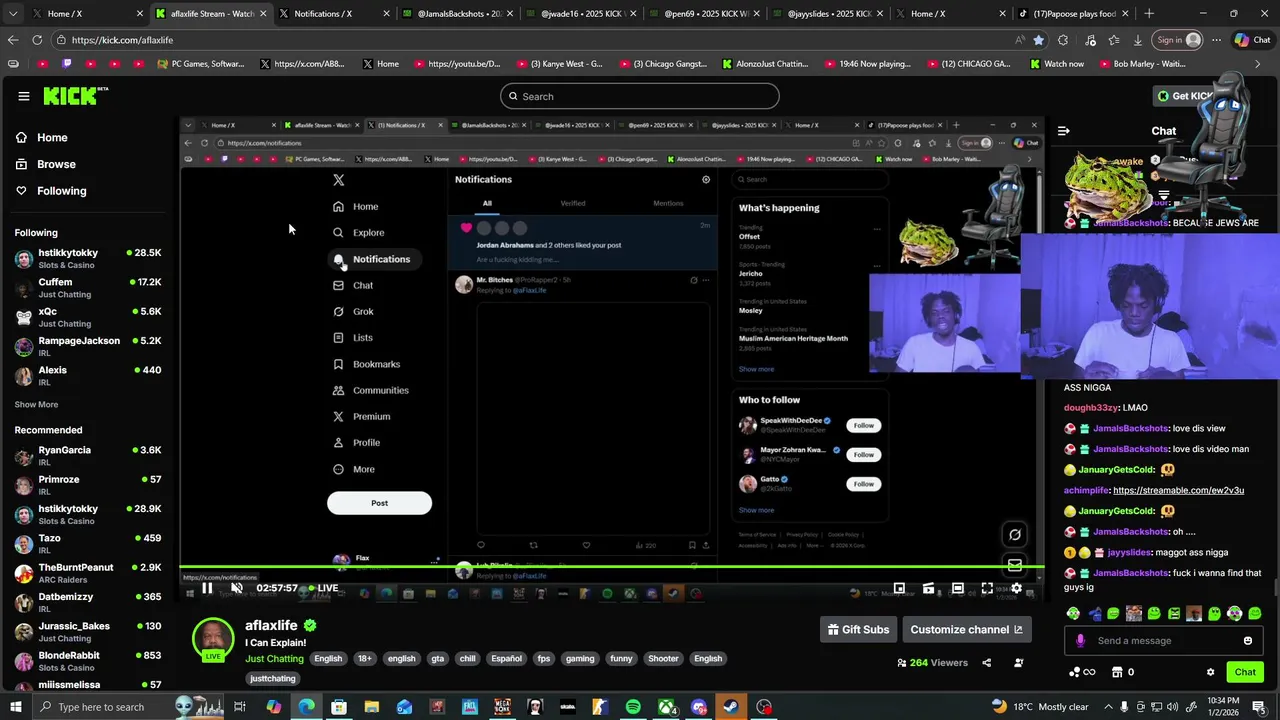Open RampageJackson channel
Image resolution: width=1280 pixels, height=720 pixels.
(x=88, y=347)
